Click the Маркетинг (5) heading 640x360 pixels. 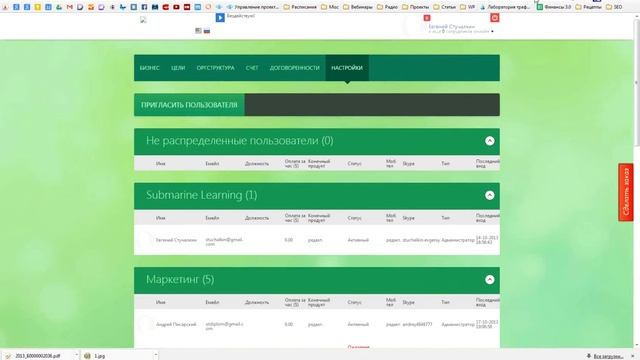coord(180,280)
